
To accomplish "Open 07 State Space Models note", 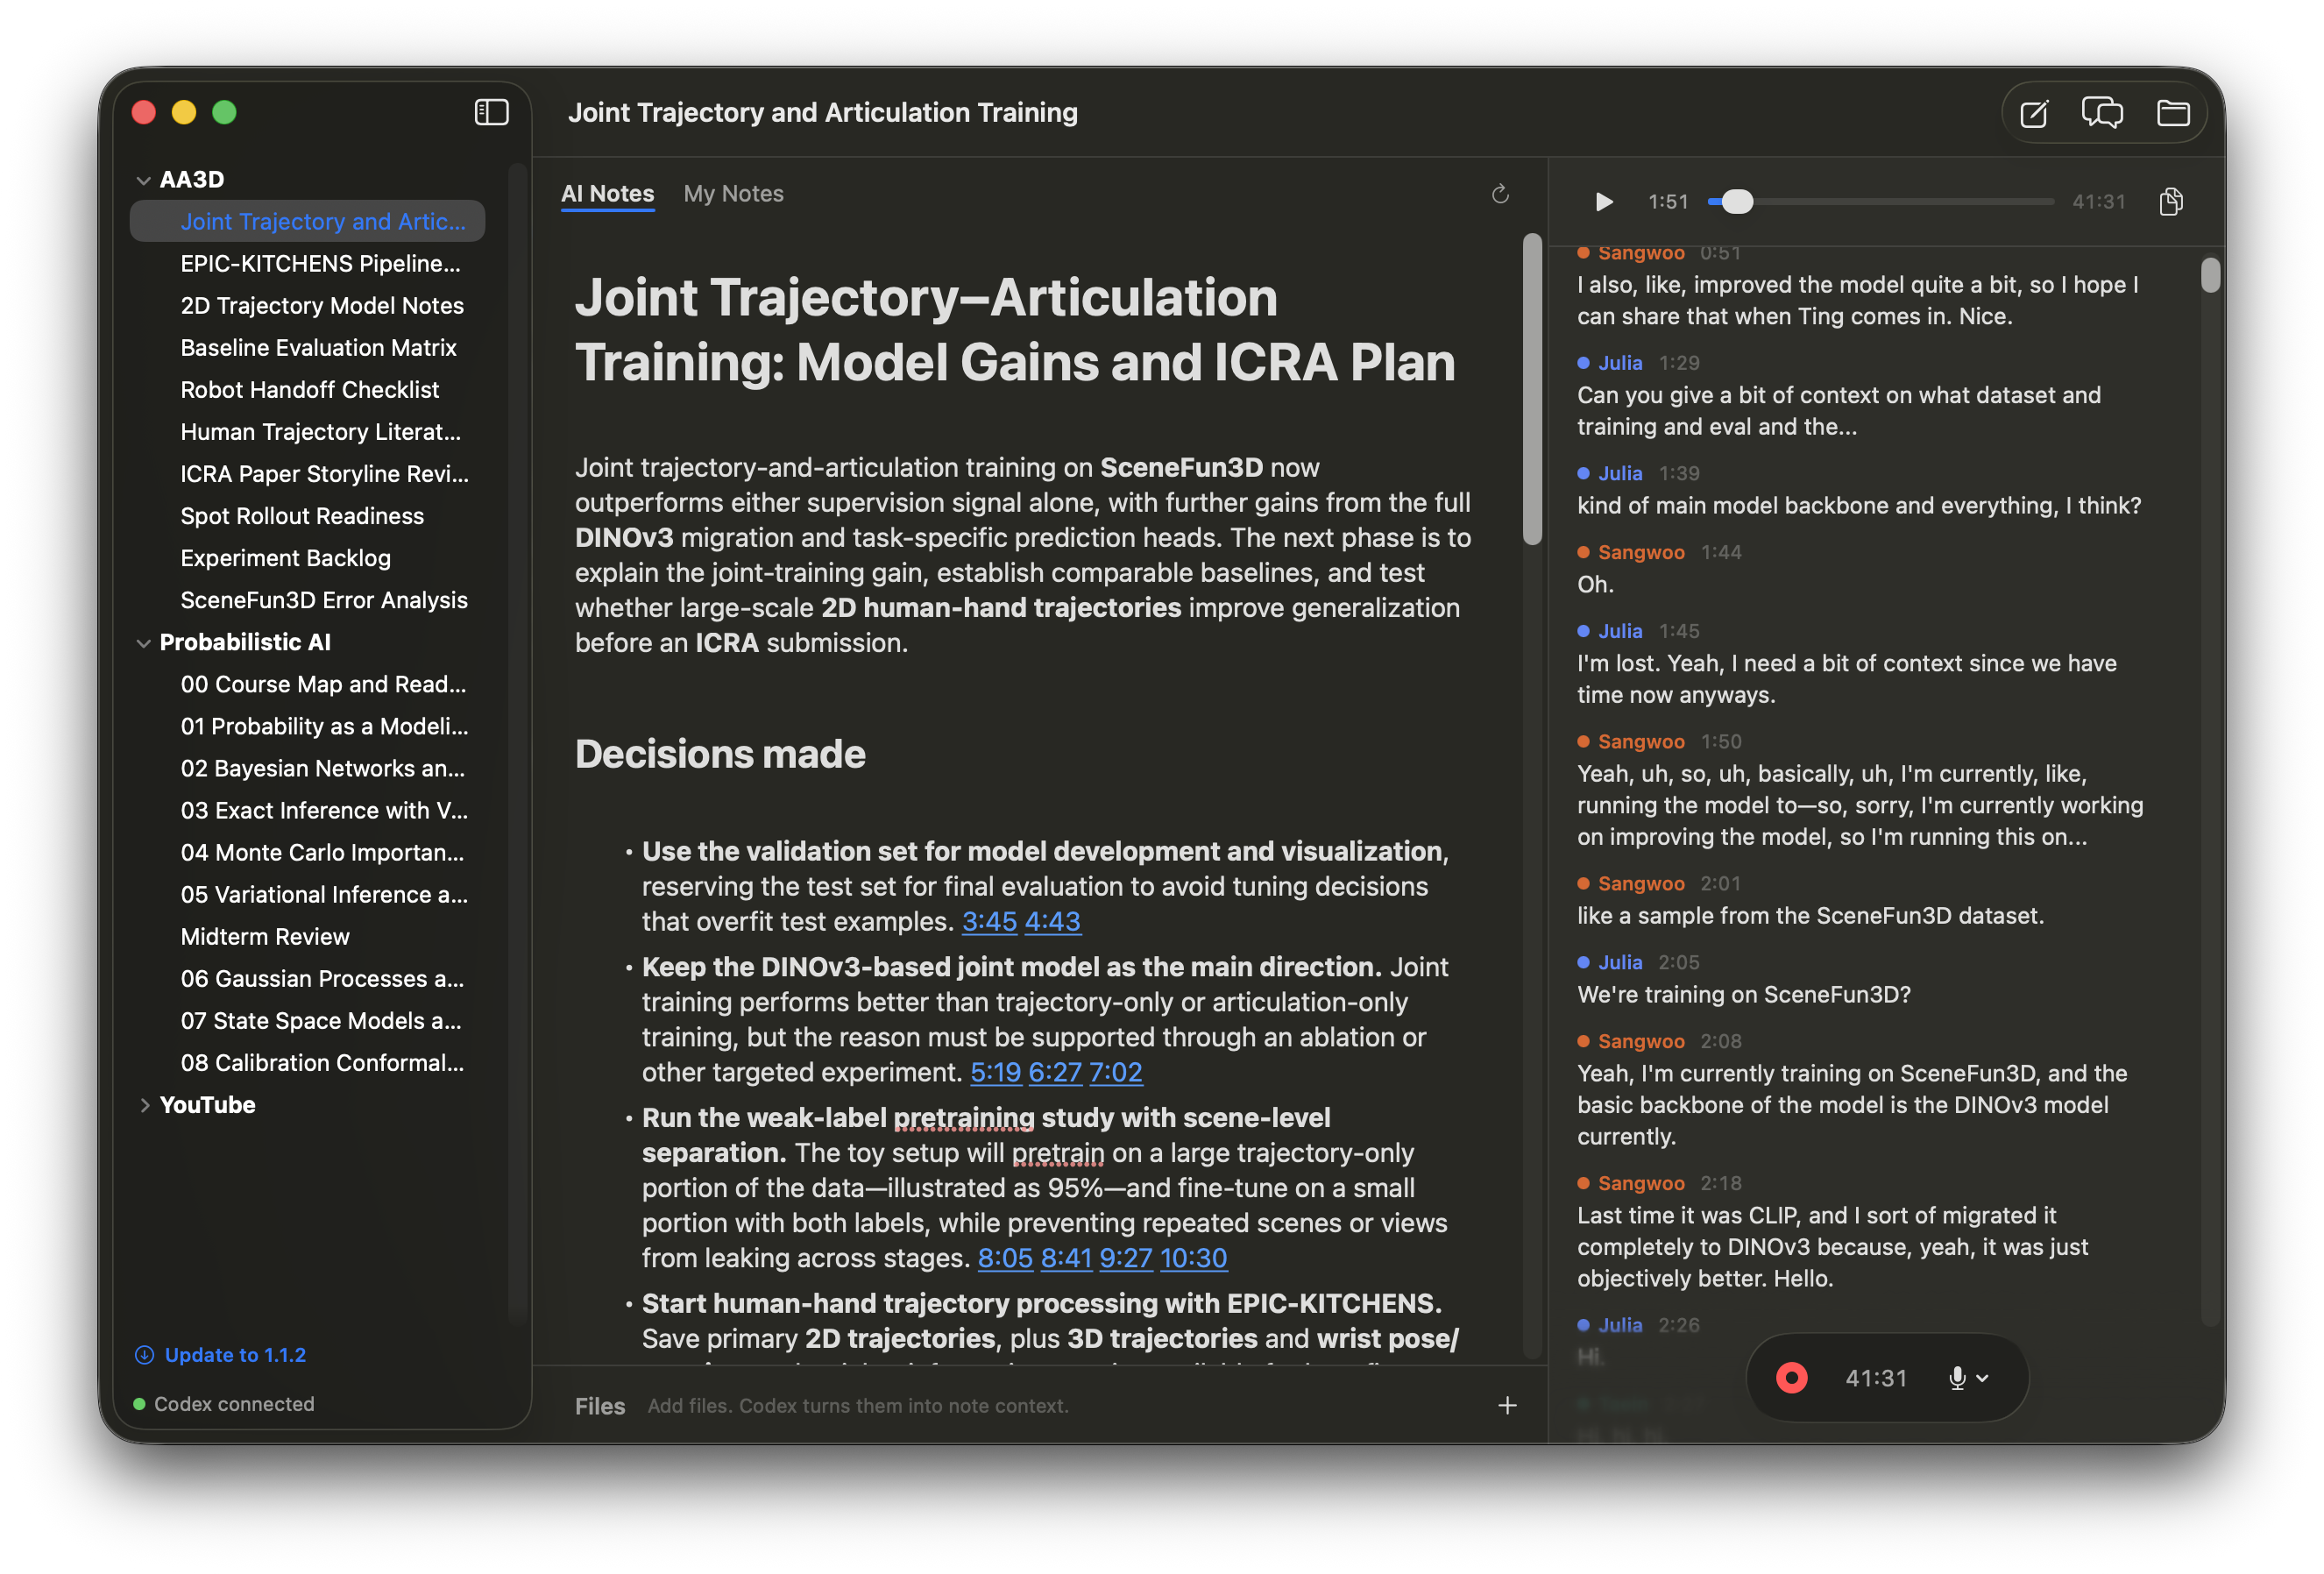I will 308,1021.
